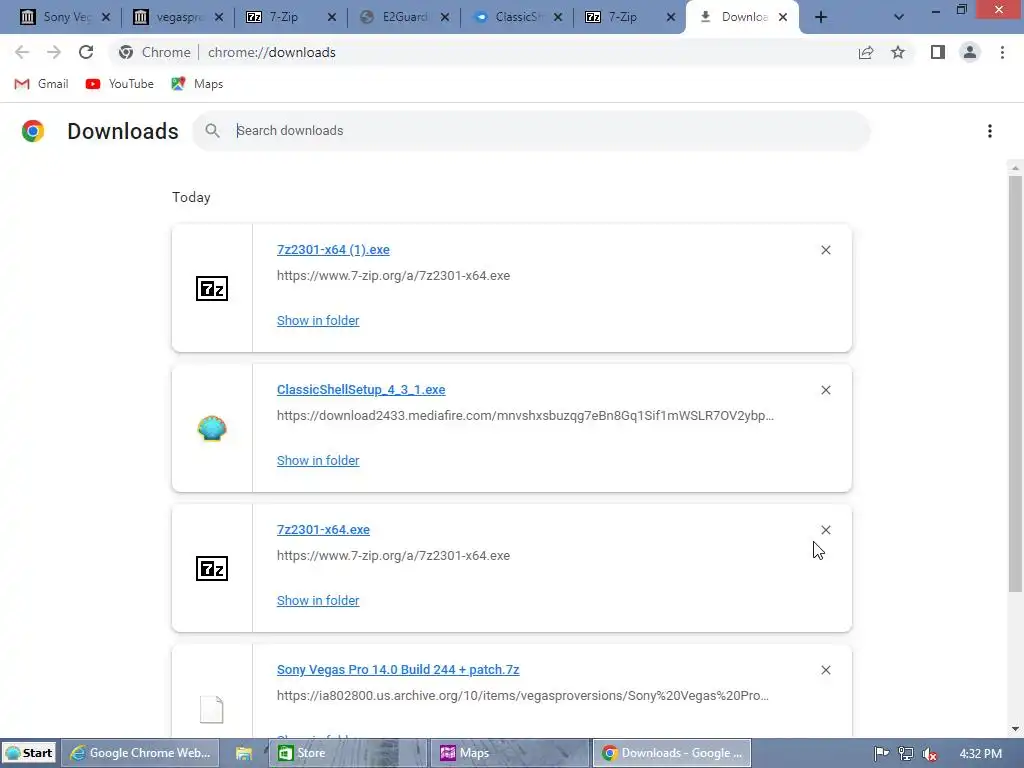Close the E2Guard tab
Image resolution: width=1024 pixels, height=768 pixels.
click(x=445, y=17)
